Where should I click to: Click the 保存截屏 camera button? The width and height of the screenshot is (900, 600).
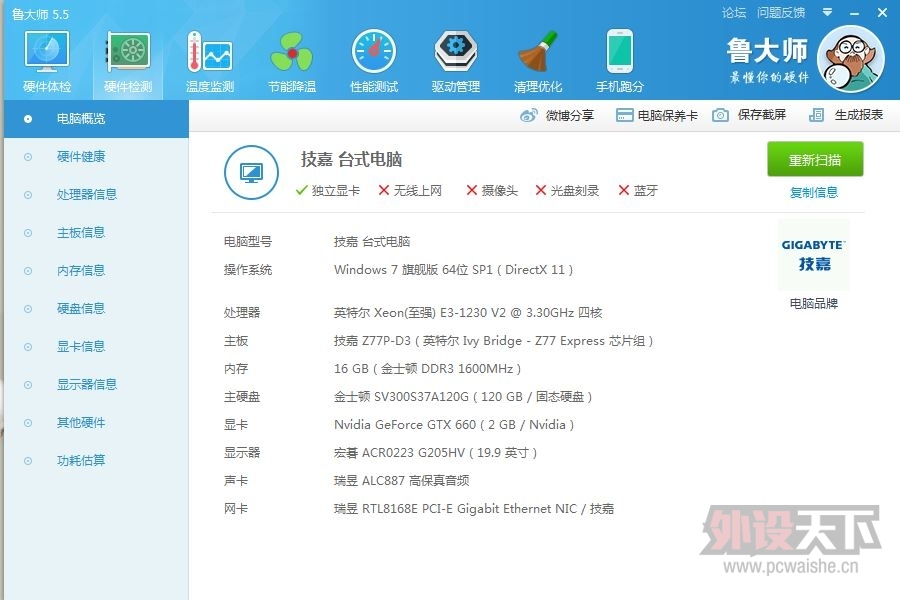click(x=749, y=115)
